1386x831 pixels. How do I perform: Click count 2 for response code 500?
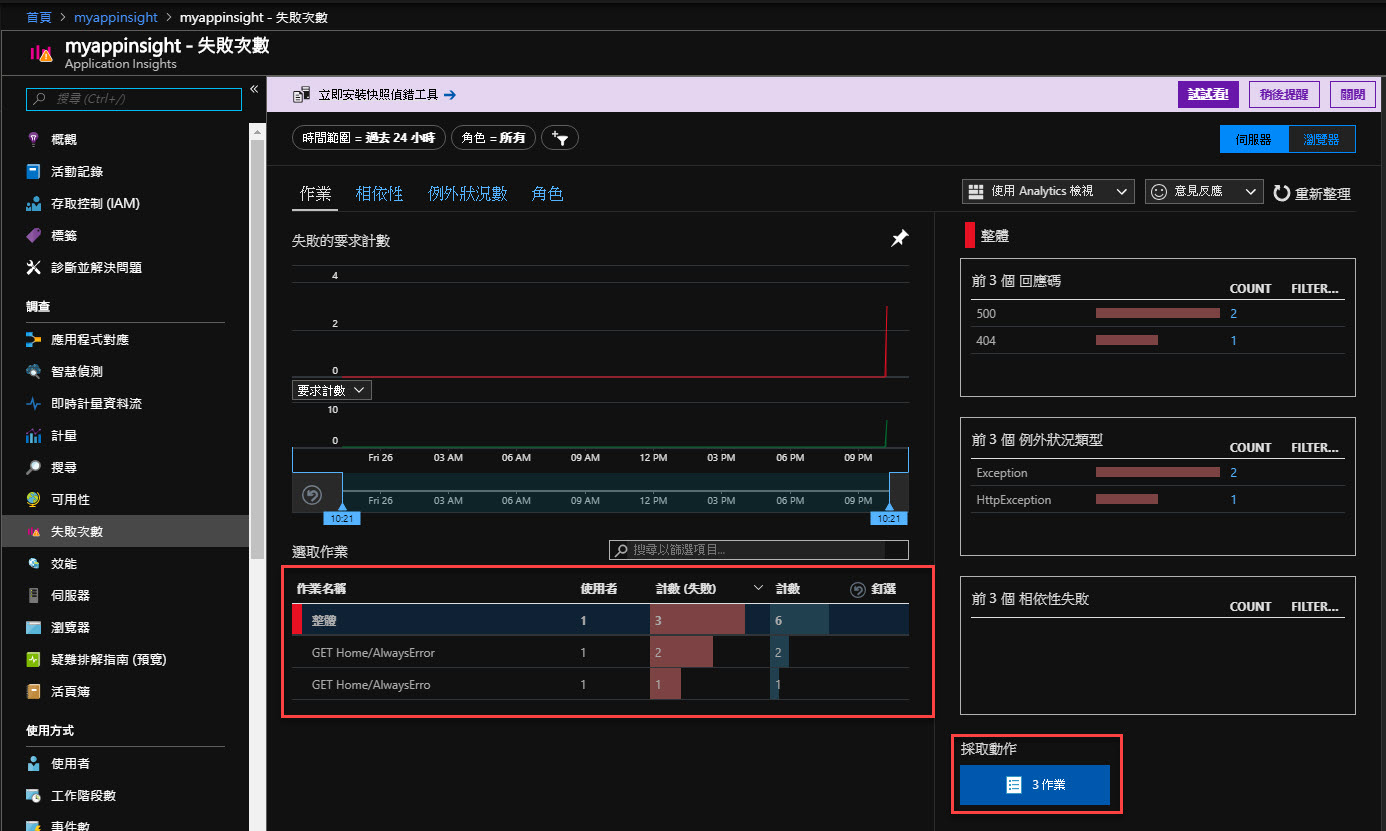(x=1233, y=313)
